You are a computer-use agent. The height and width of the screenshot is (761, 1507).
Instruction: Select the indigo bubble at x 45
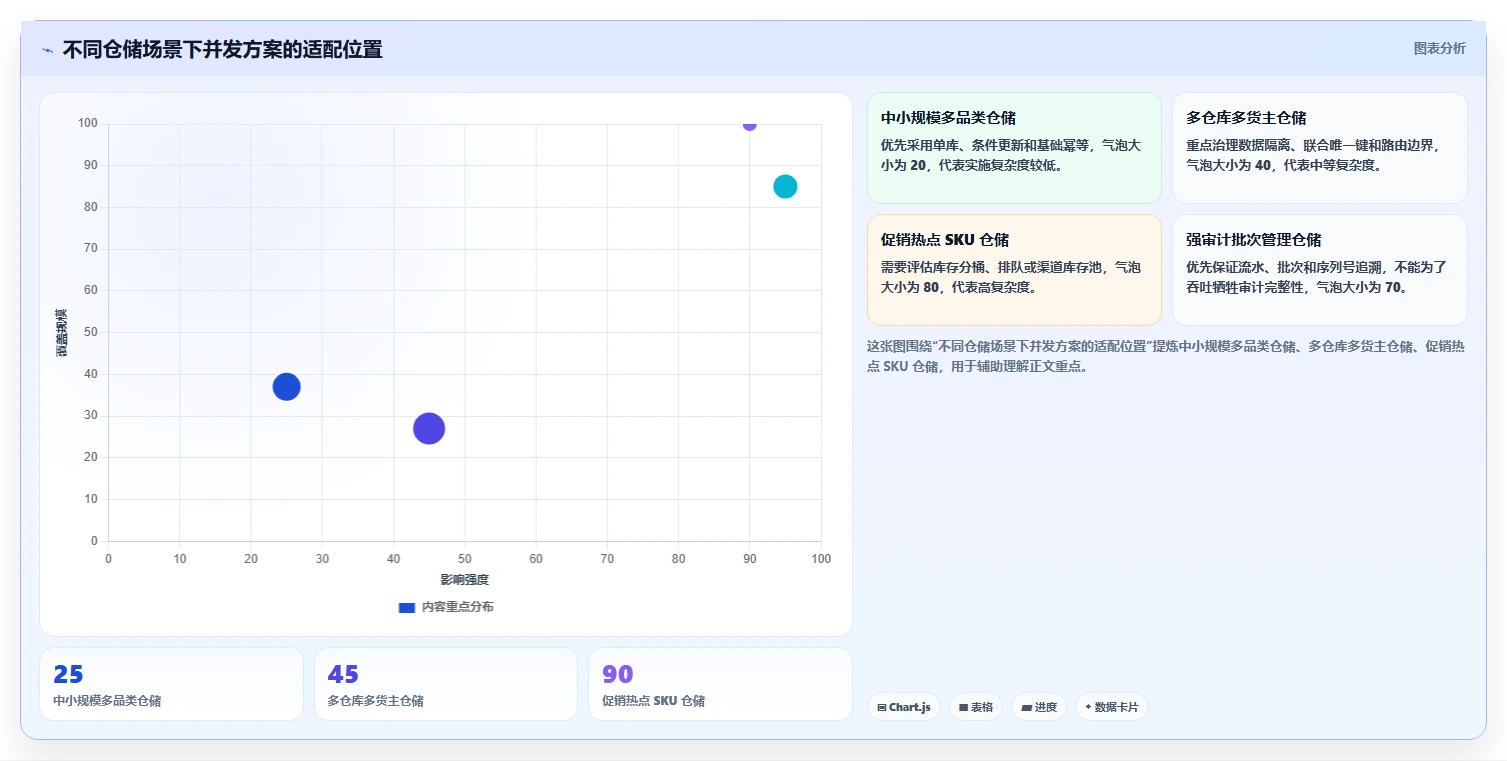[429, 428]
